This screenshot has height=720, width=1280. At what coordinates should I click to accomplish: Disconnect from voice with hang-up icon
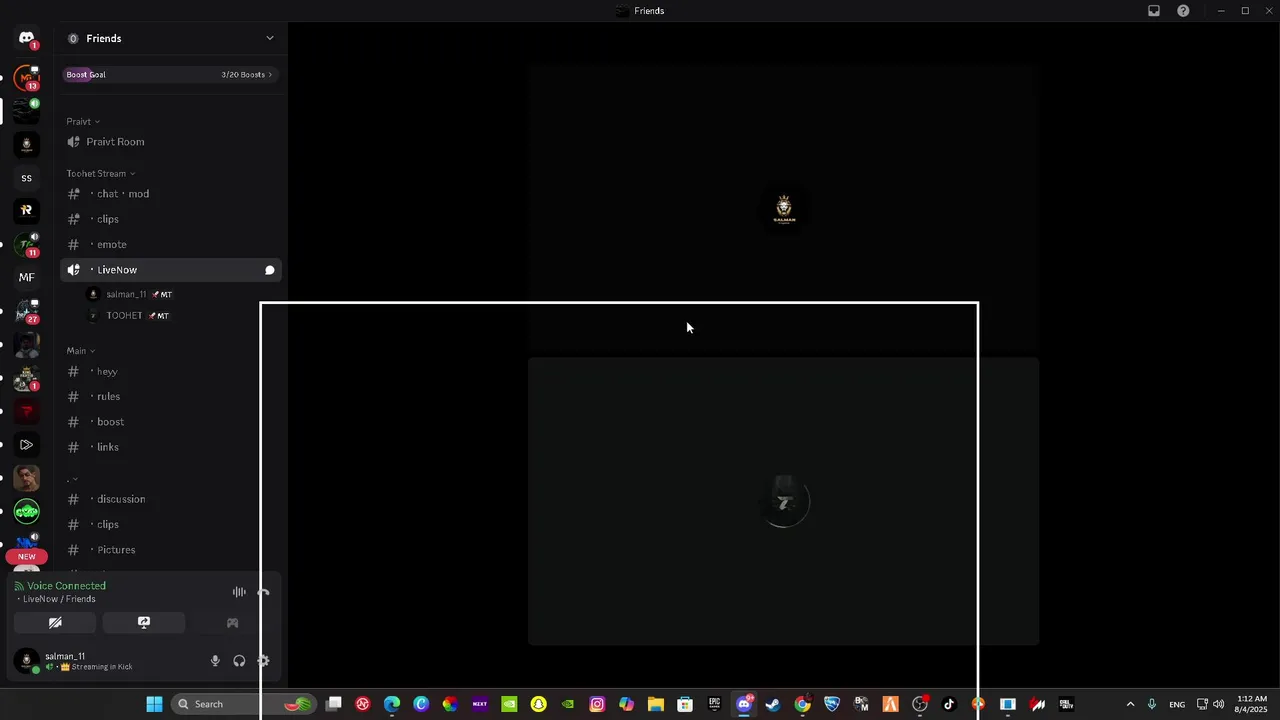point(264,592)
